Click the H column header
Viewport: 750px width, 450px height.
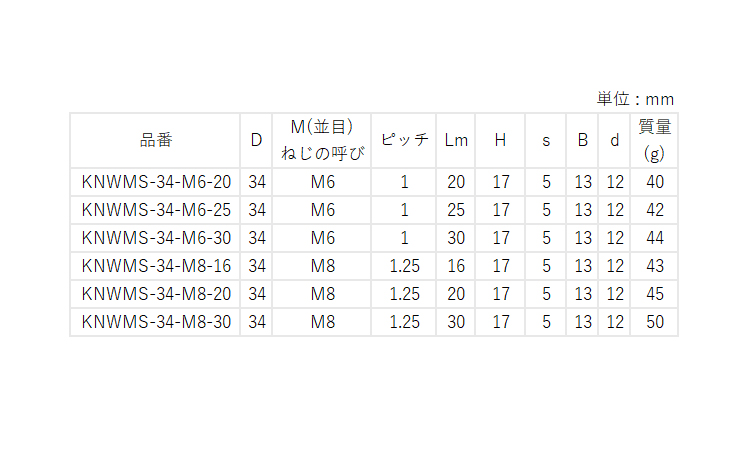(501, 140)
